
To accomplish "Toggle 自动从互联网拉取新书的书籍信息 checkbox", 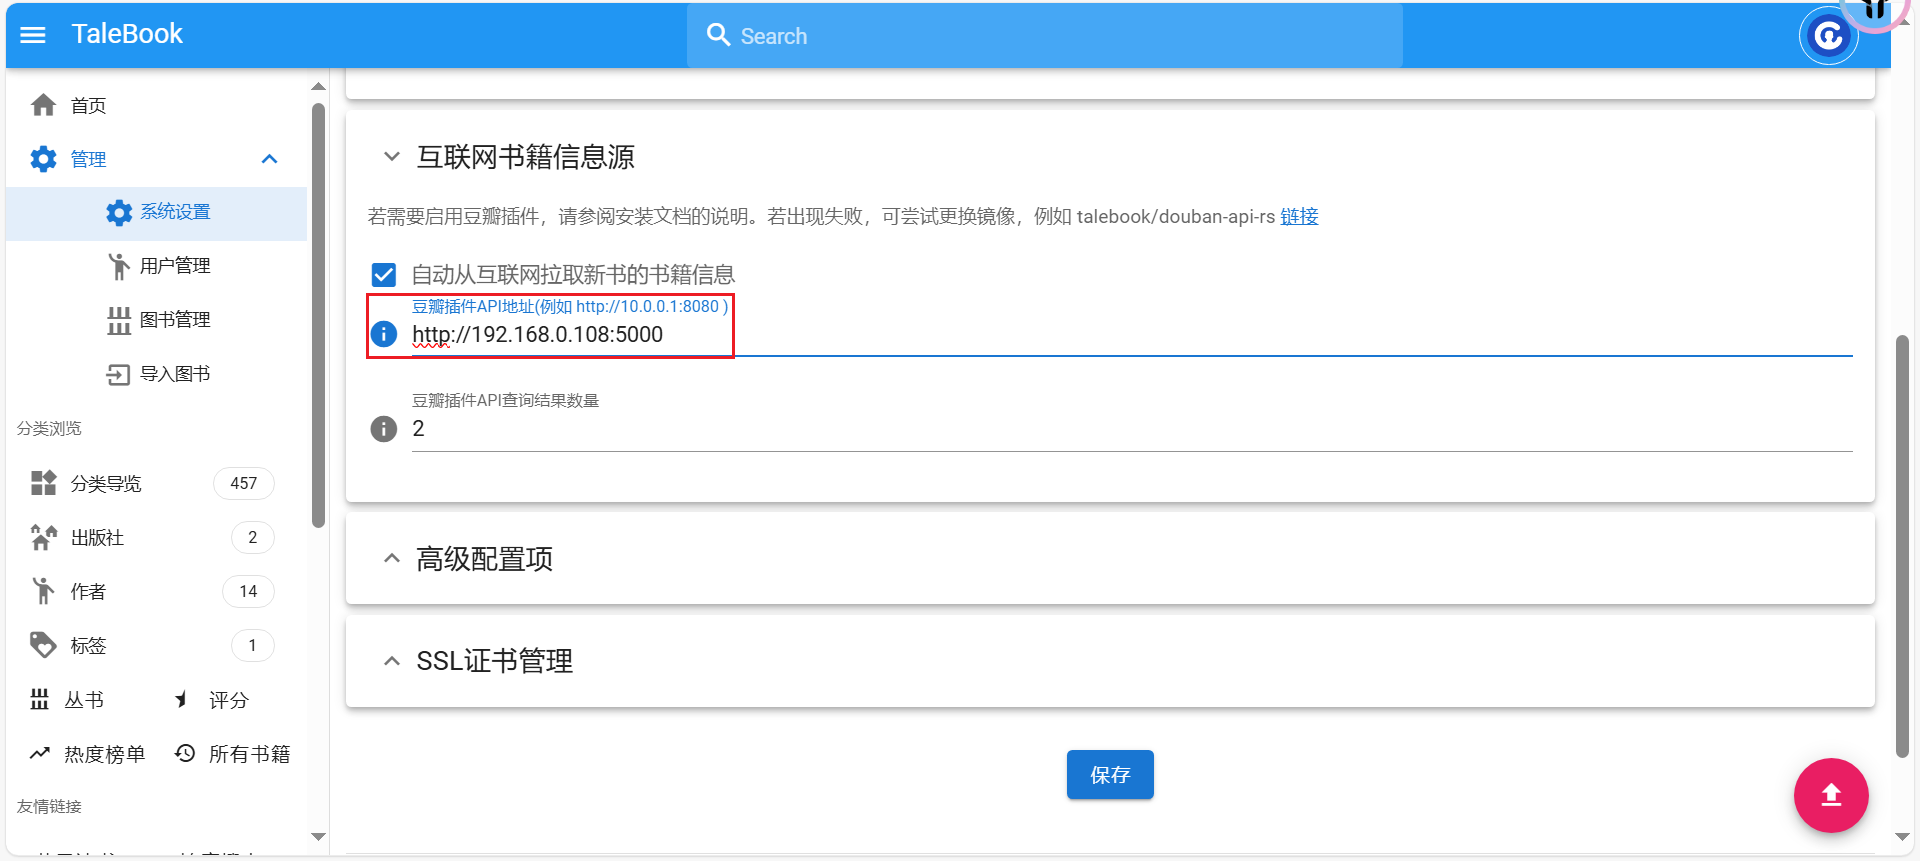I will pos(384,275).
